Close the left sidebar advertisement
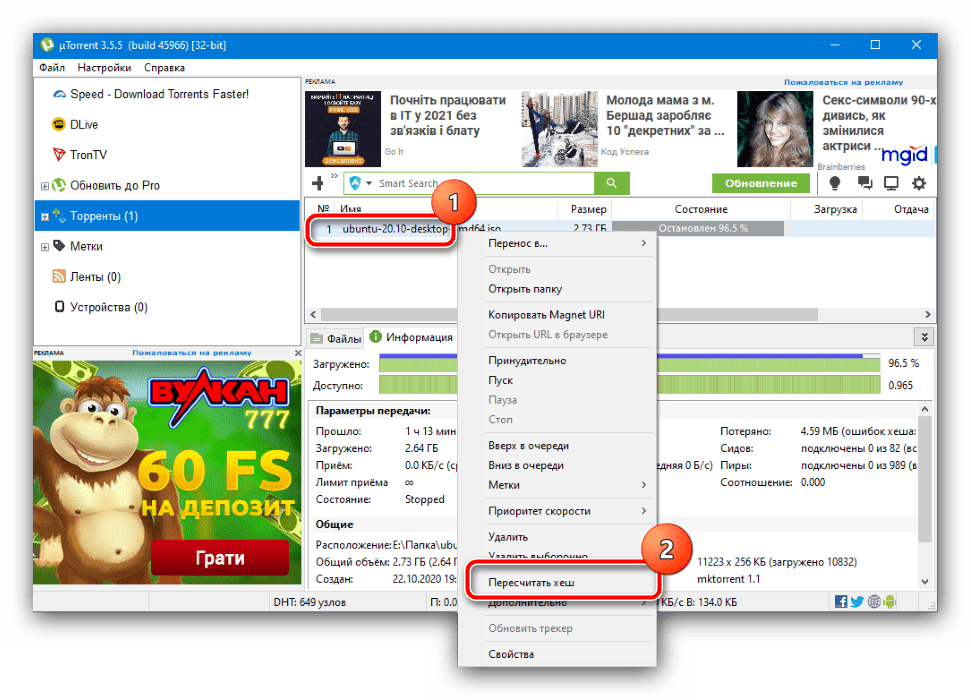The width and height of the screenshot is (971, 700). point(298,352)
